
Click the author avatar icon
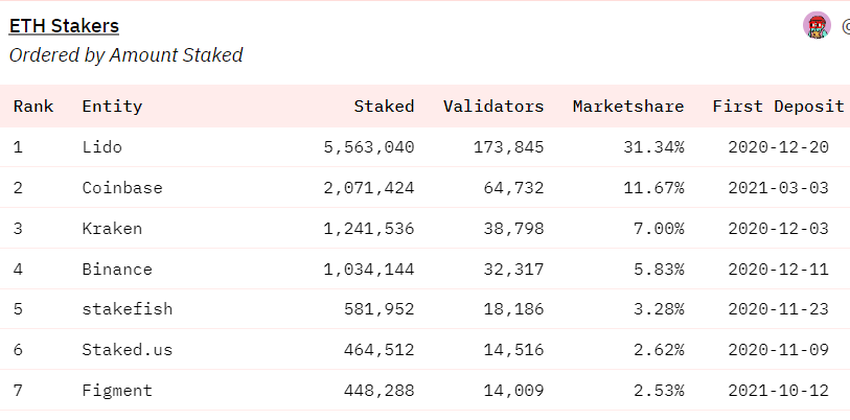(817, 26)
